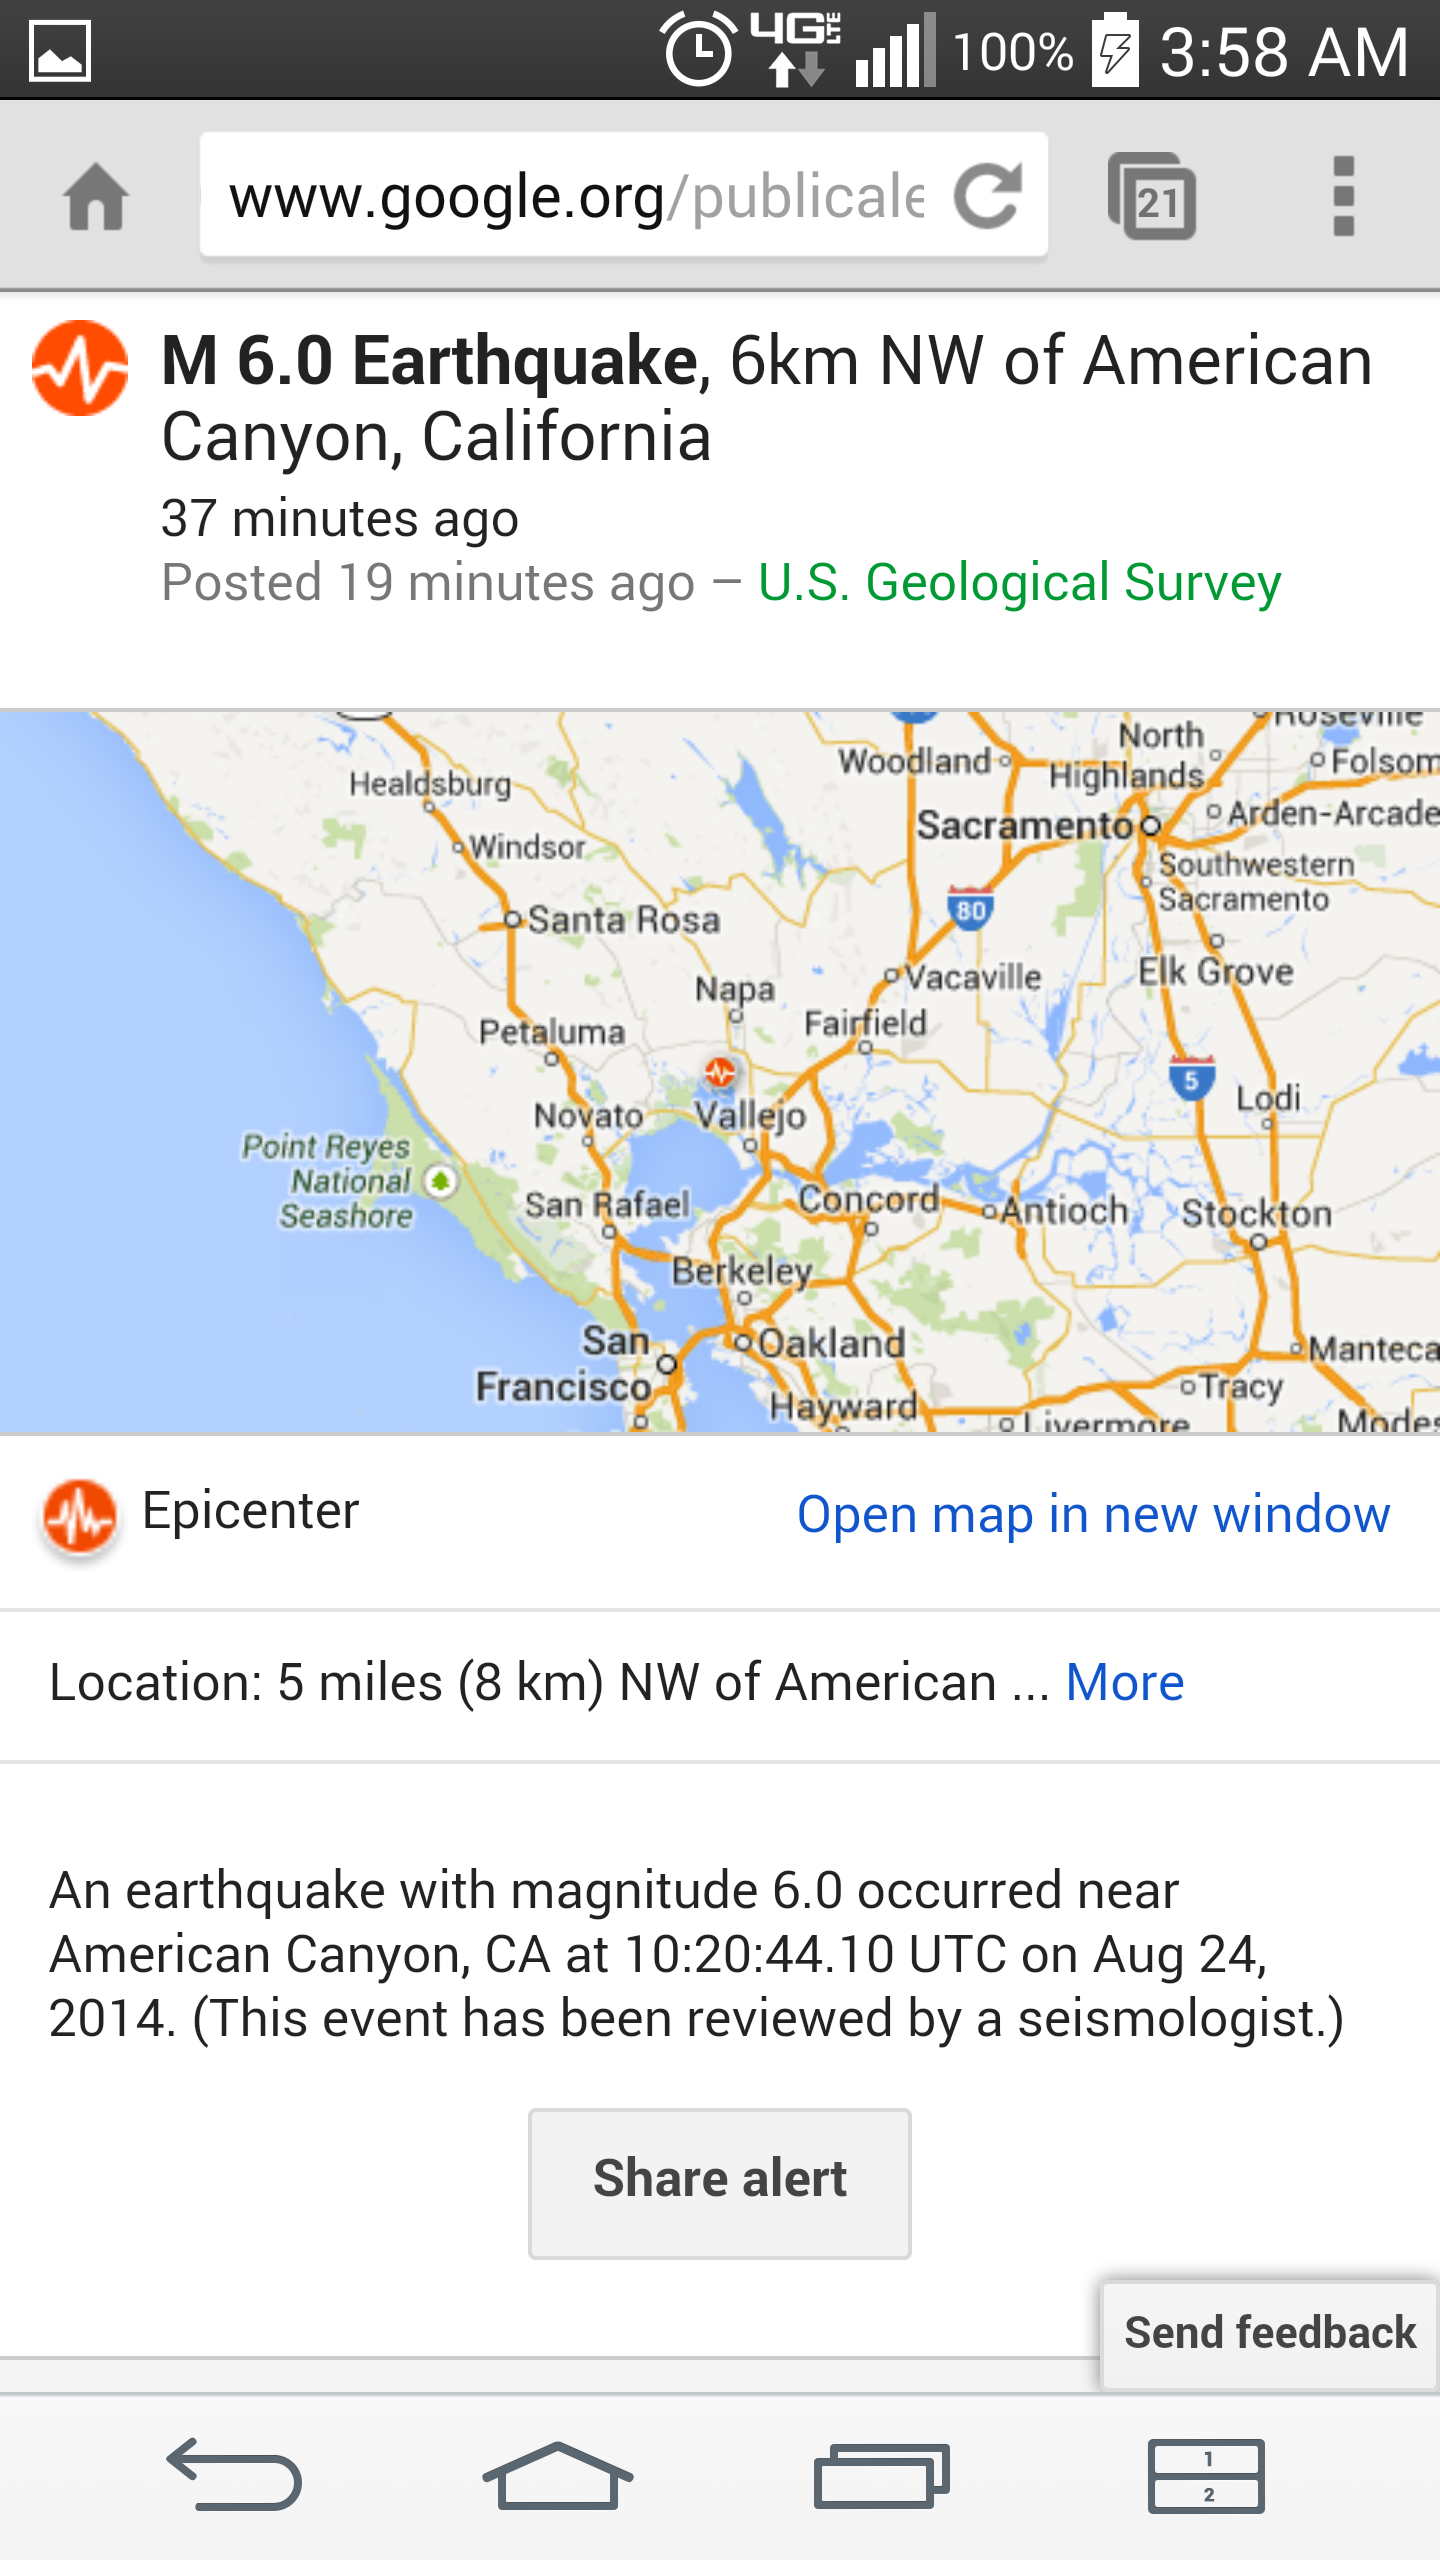Expand location details with More

[x=1124, y=1682]
